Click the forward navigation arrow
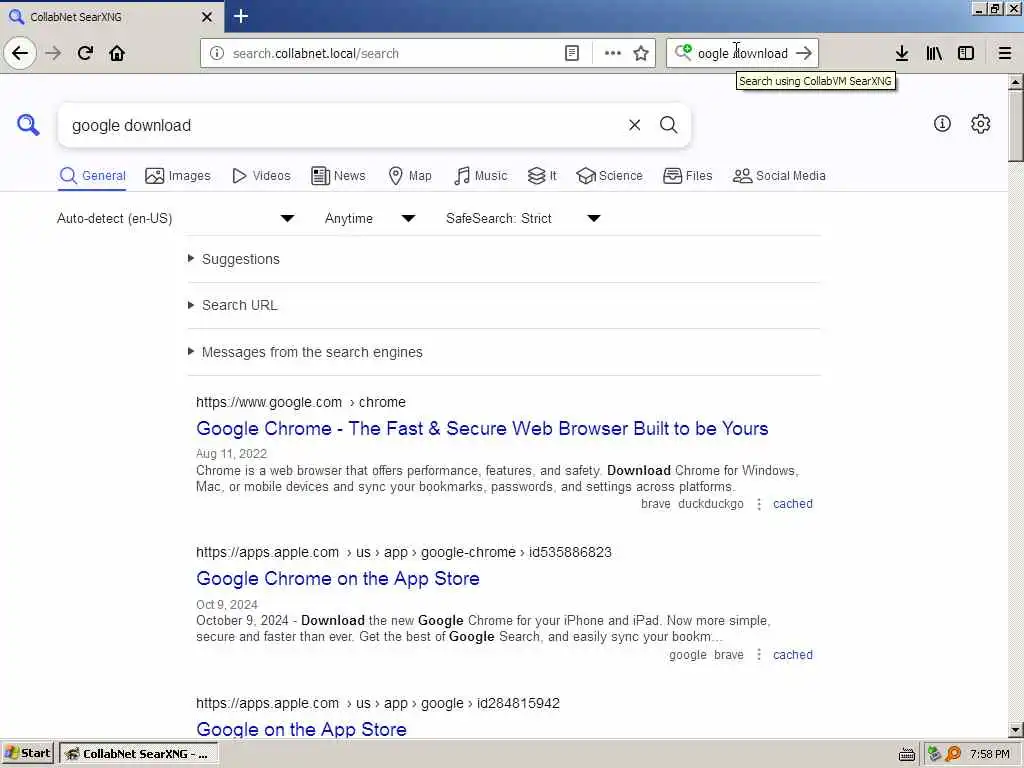This screenshot has height=768, width=1024. 54,53
